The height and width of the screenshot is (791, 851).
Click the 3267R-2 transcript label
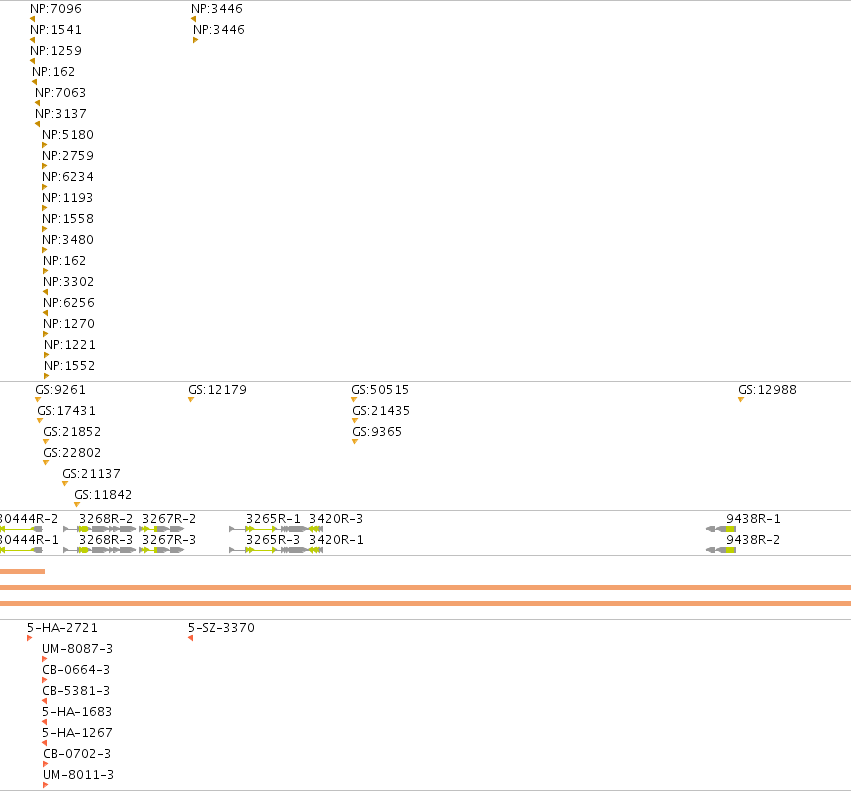tap(169, 519)
